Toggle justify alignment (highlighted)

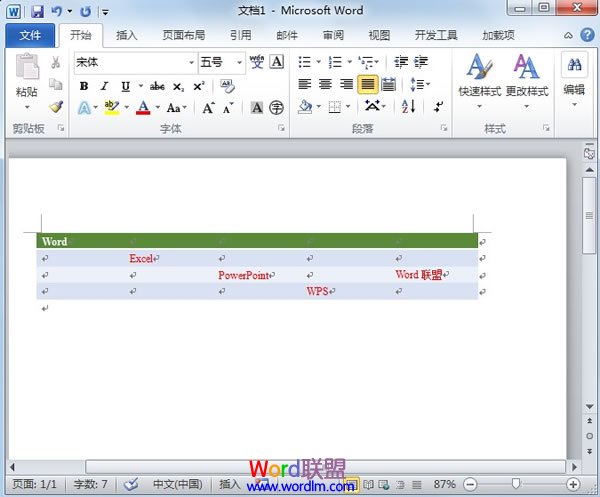(368, 84)
